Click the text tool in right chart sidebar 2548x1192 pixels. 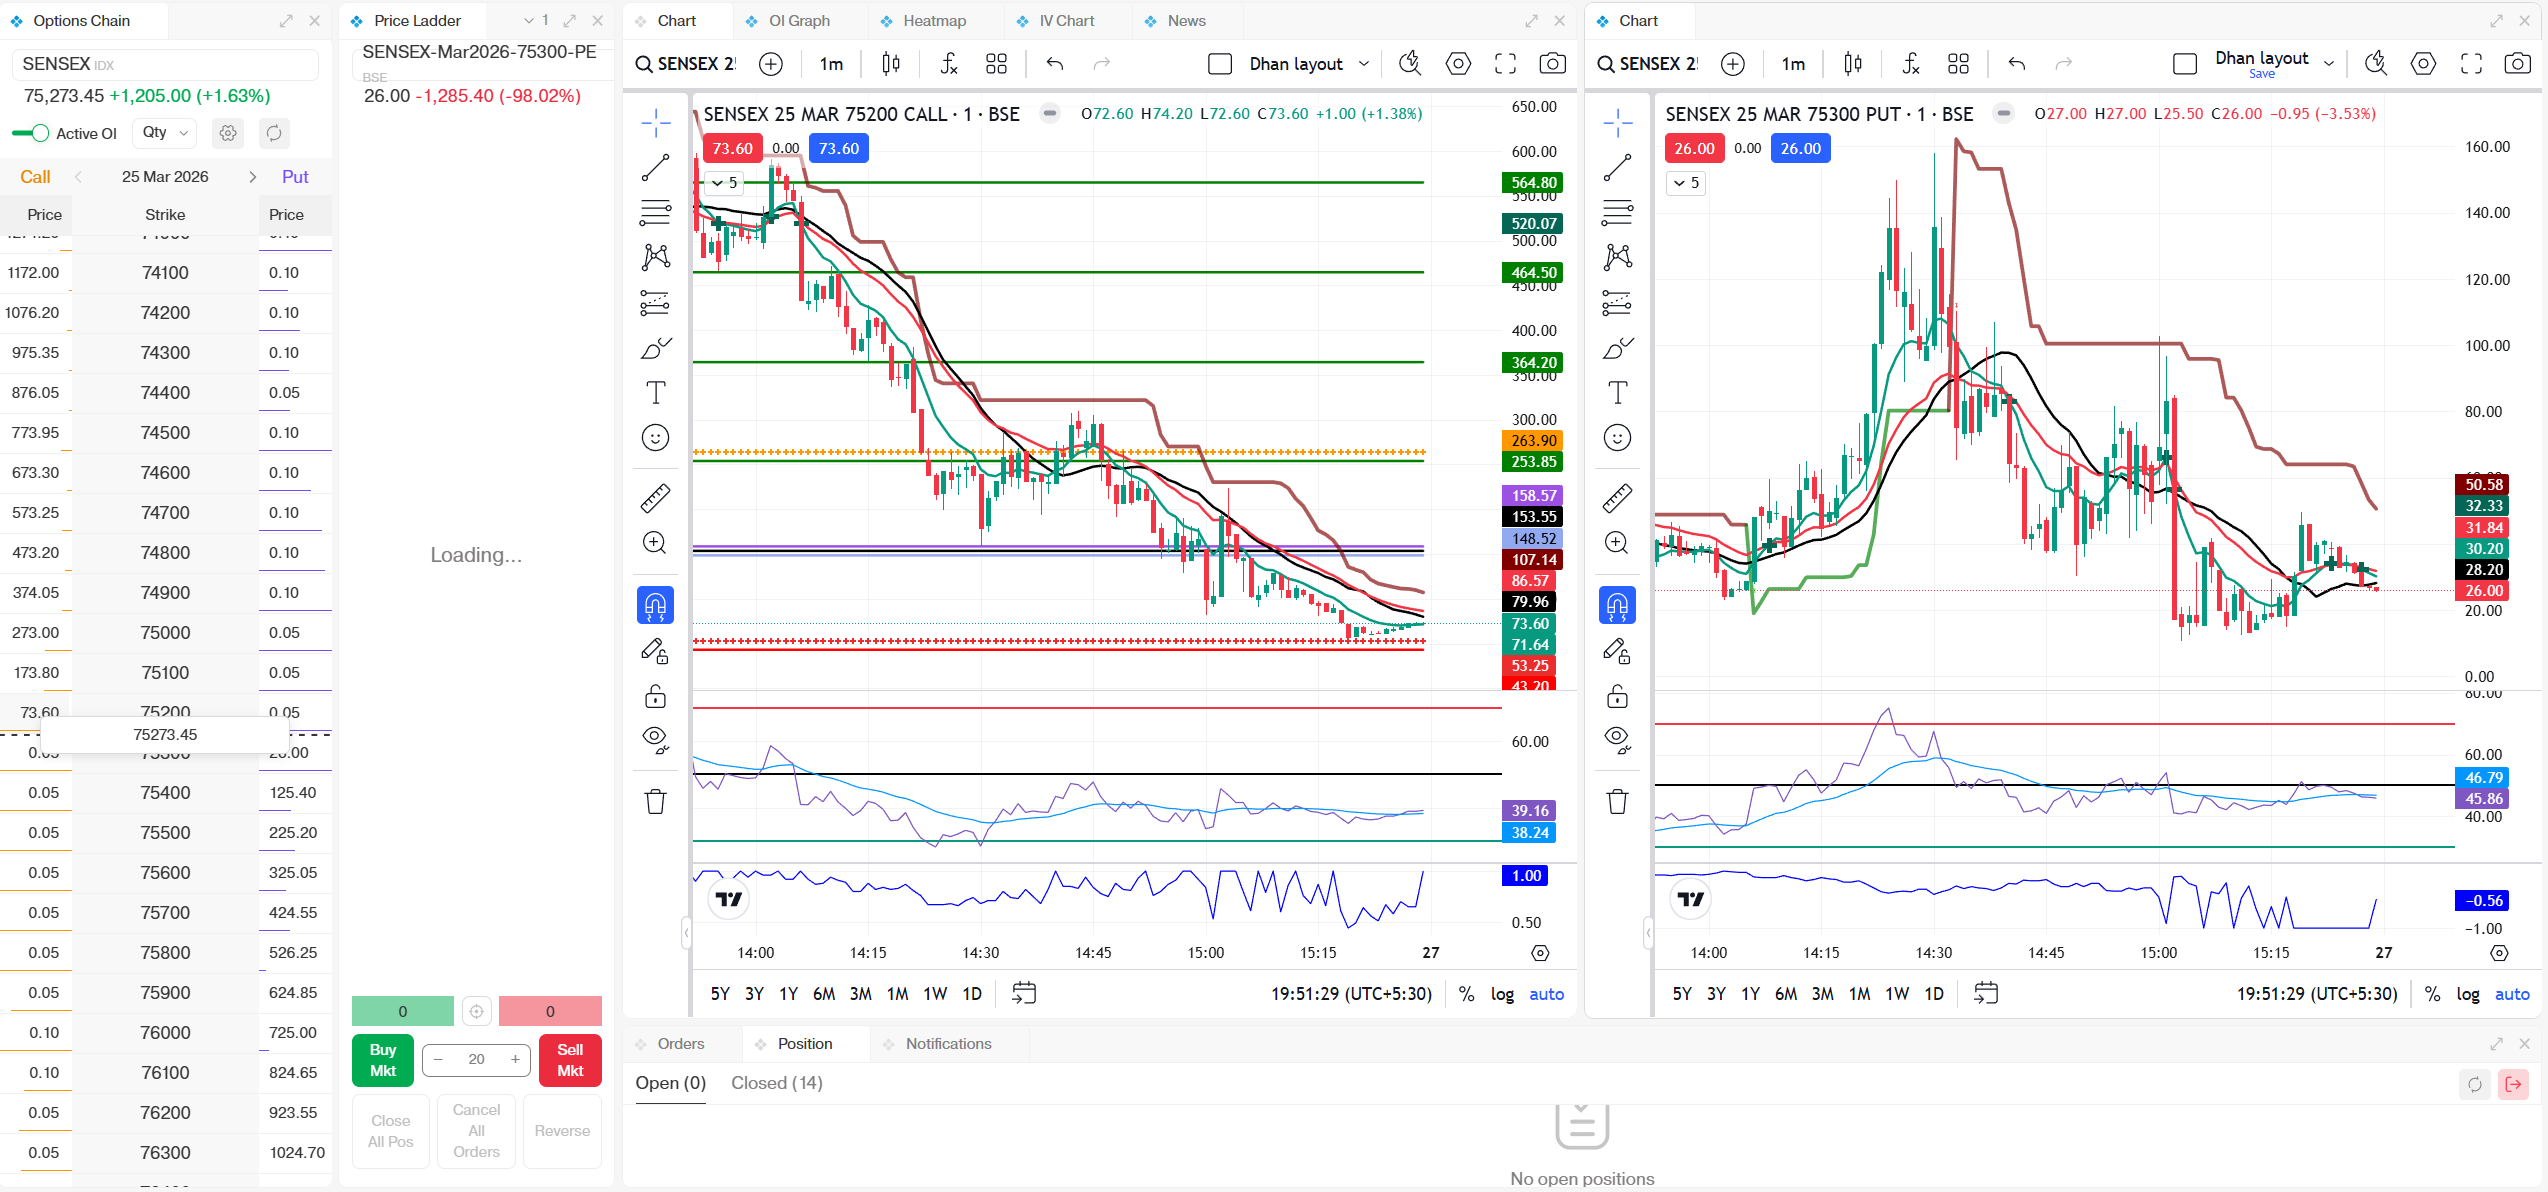[x=1617, y=393]
